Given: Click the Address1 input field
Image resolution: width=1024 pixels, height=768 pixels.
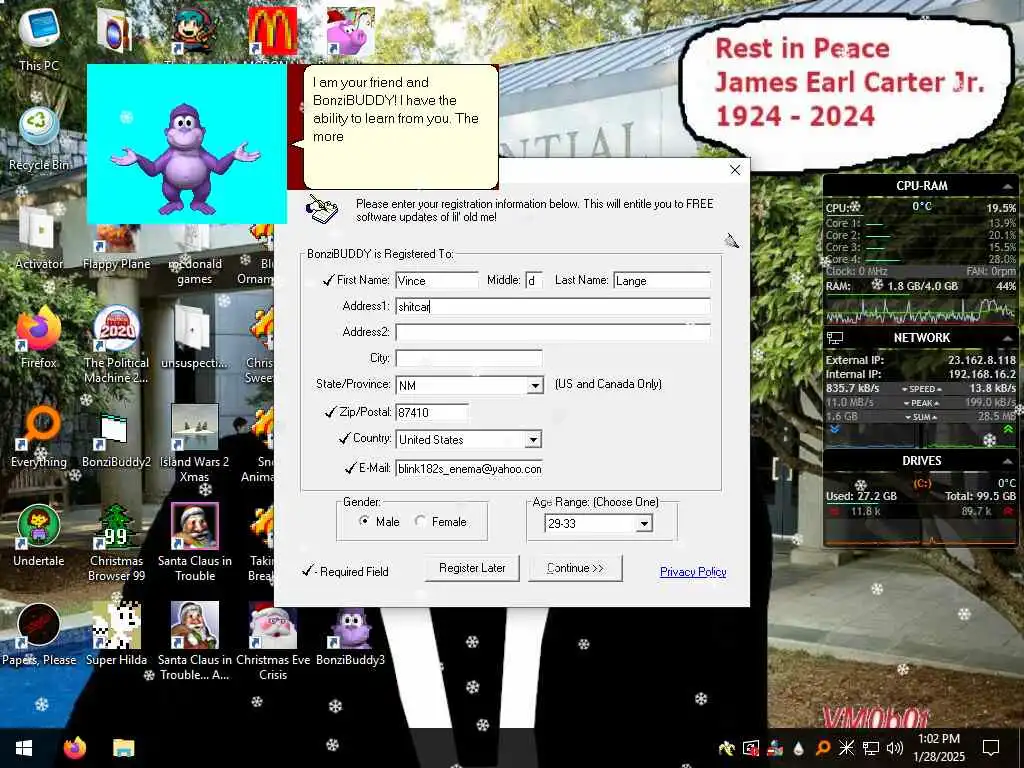Looking at the screenshot, I should [553, 306].
